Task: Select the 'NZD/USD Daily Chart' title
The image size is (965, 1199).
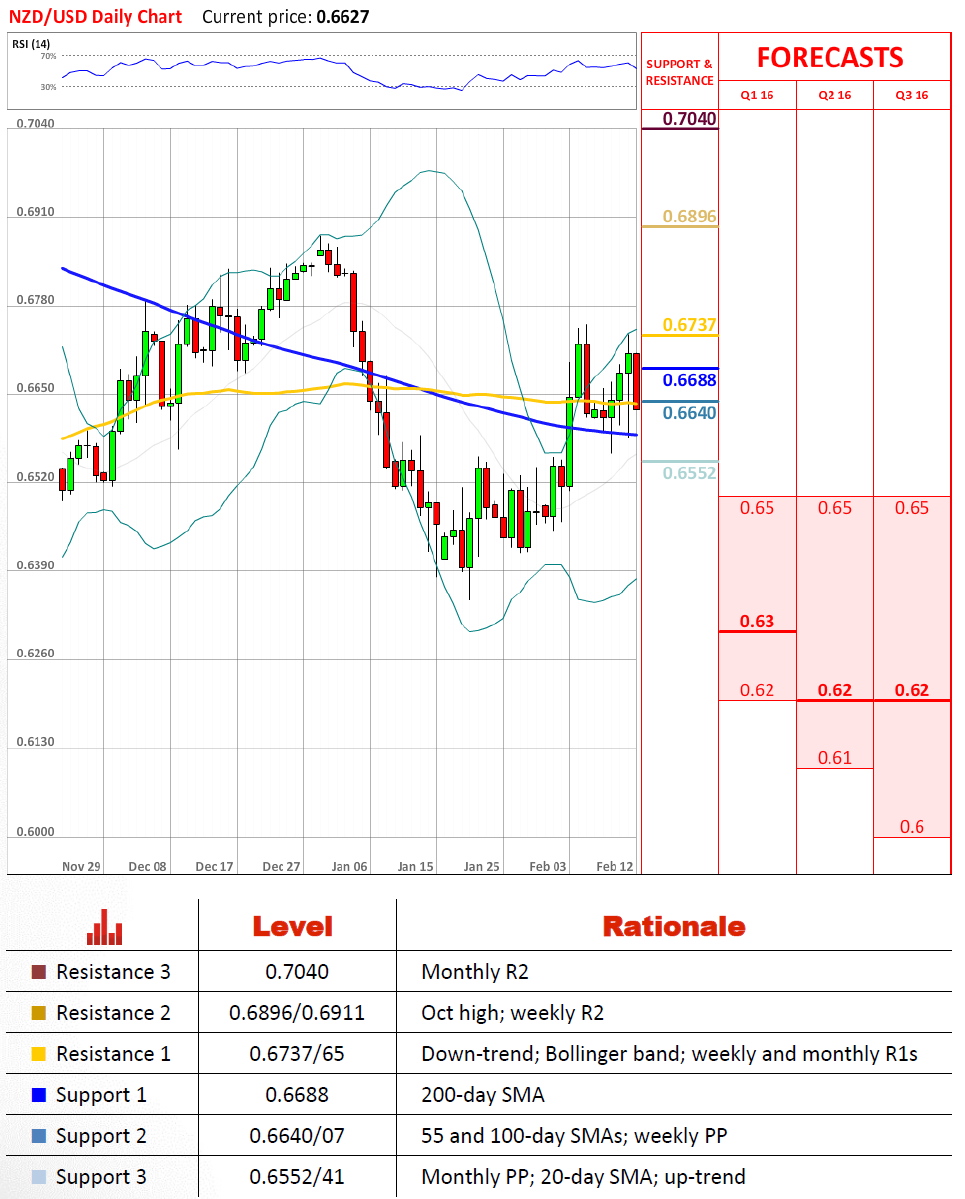Action: click(x=96, y=17)
